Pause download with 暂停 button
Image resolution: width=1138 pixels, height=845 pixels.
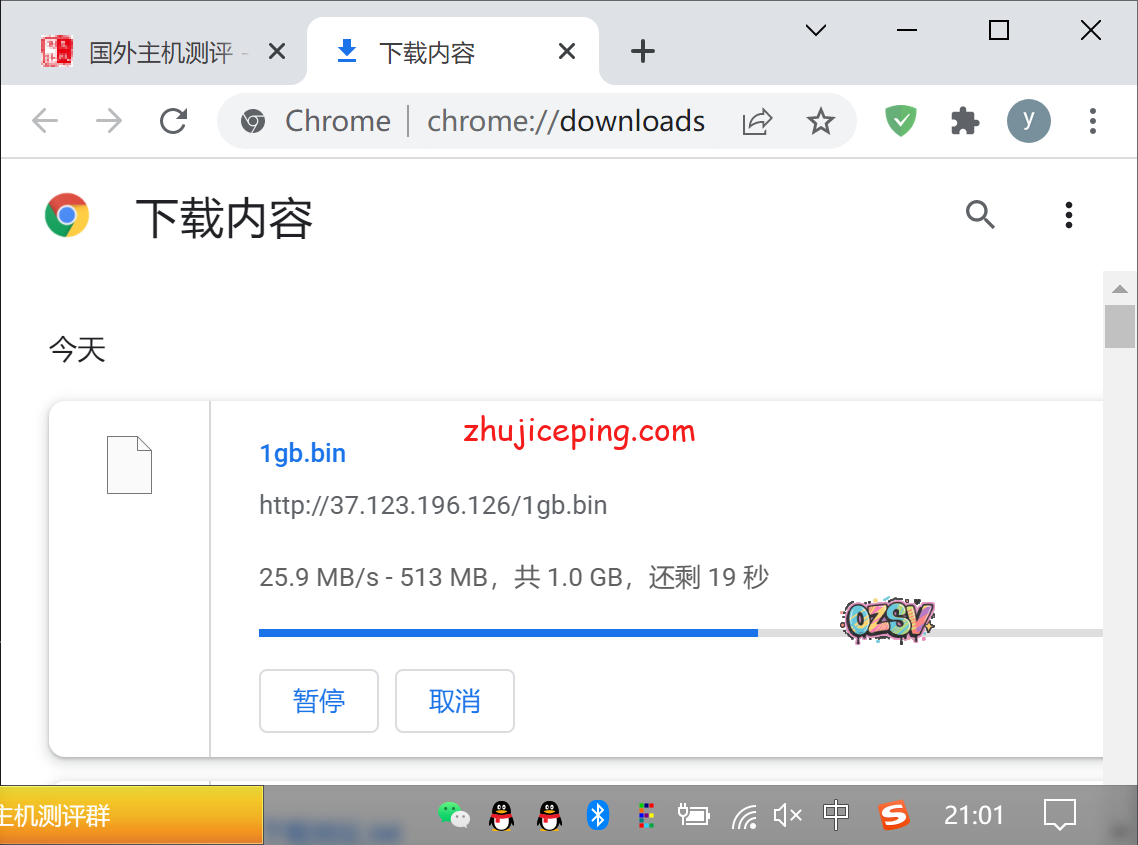[x=319, y=701]
